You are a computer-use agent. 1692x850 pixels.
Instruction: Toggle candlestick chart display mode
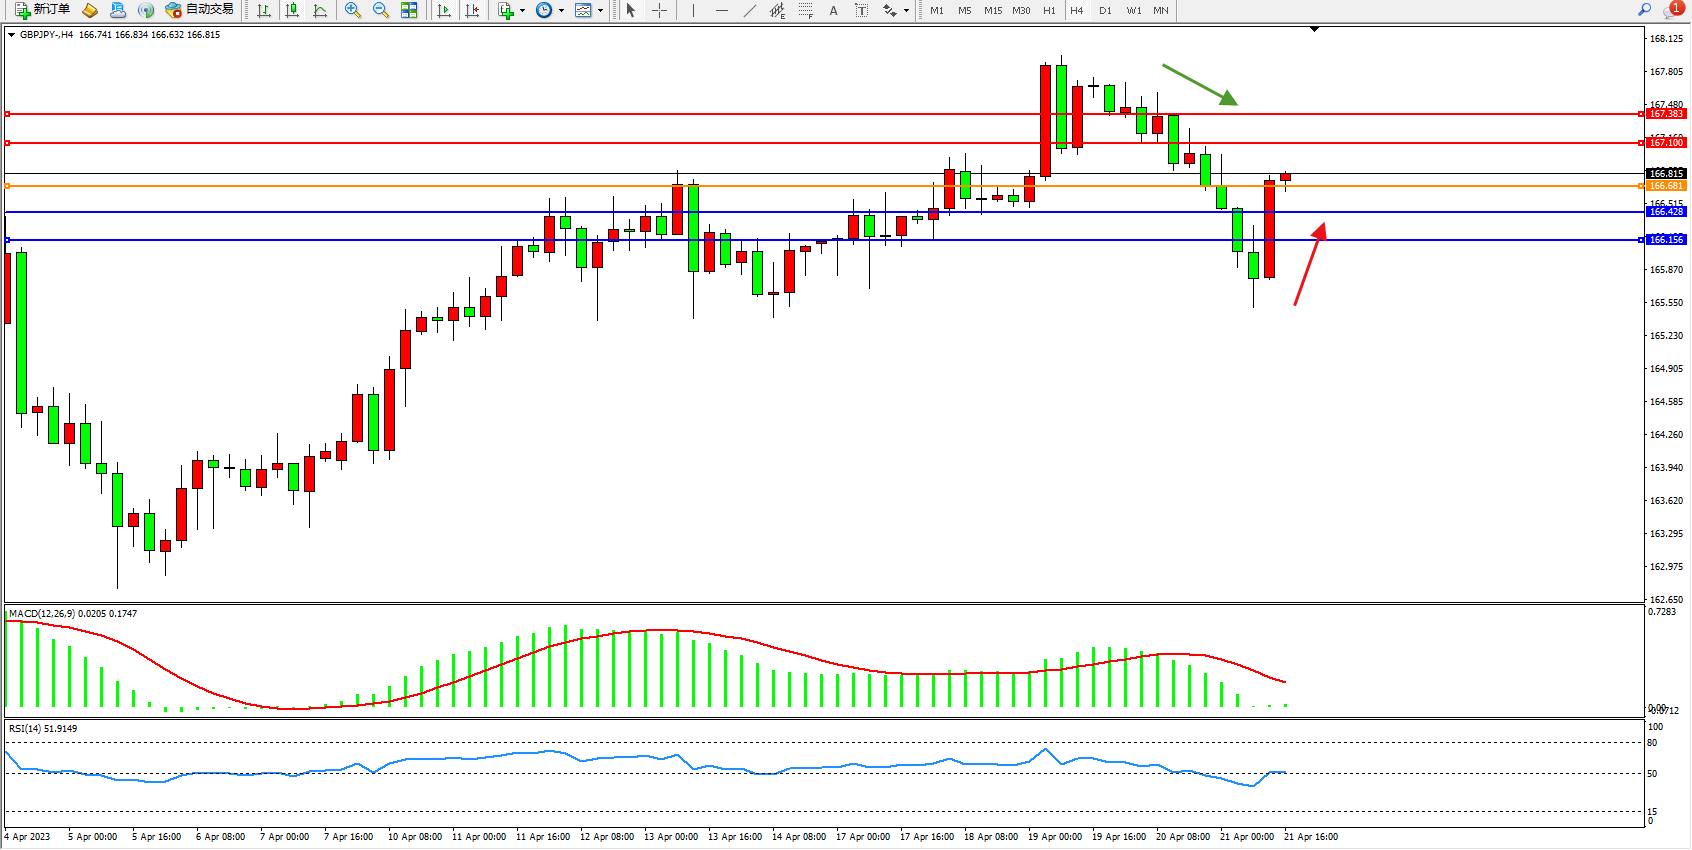pyautogui.click(x=292, y=10)
